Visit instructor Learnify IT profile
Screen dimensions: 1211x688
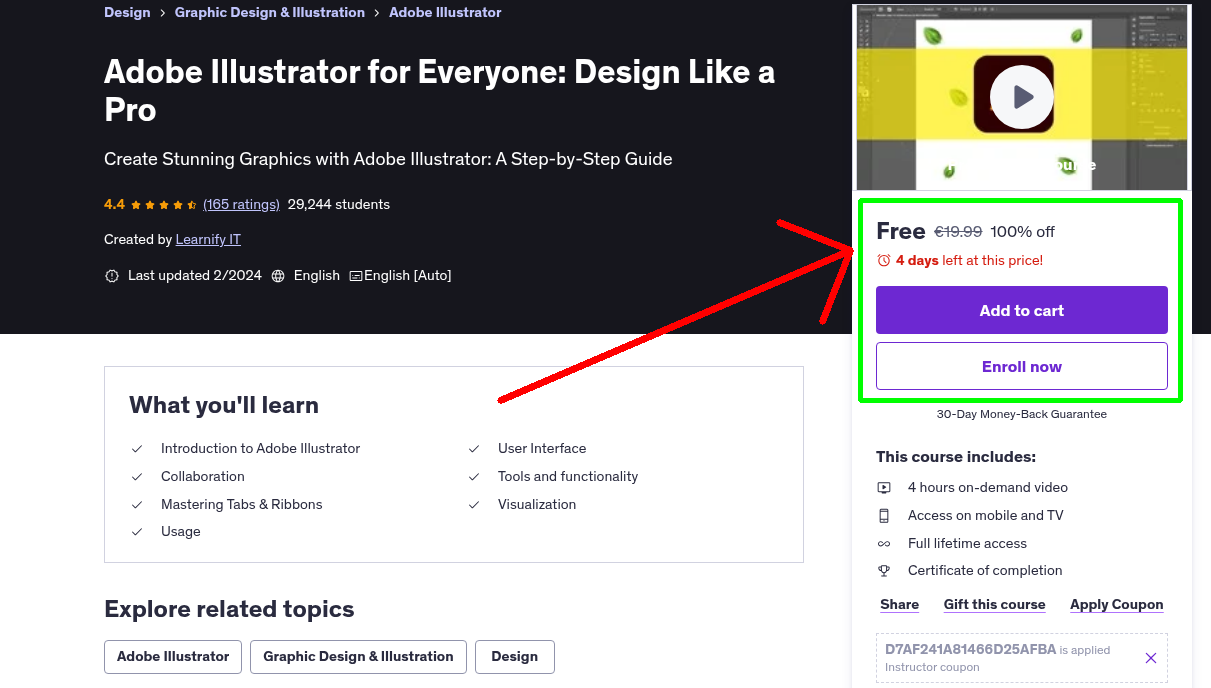208,240
